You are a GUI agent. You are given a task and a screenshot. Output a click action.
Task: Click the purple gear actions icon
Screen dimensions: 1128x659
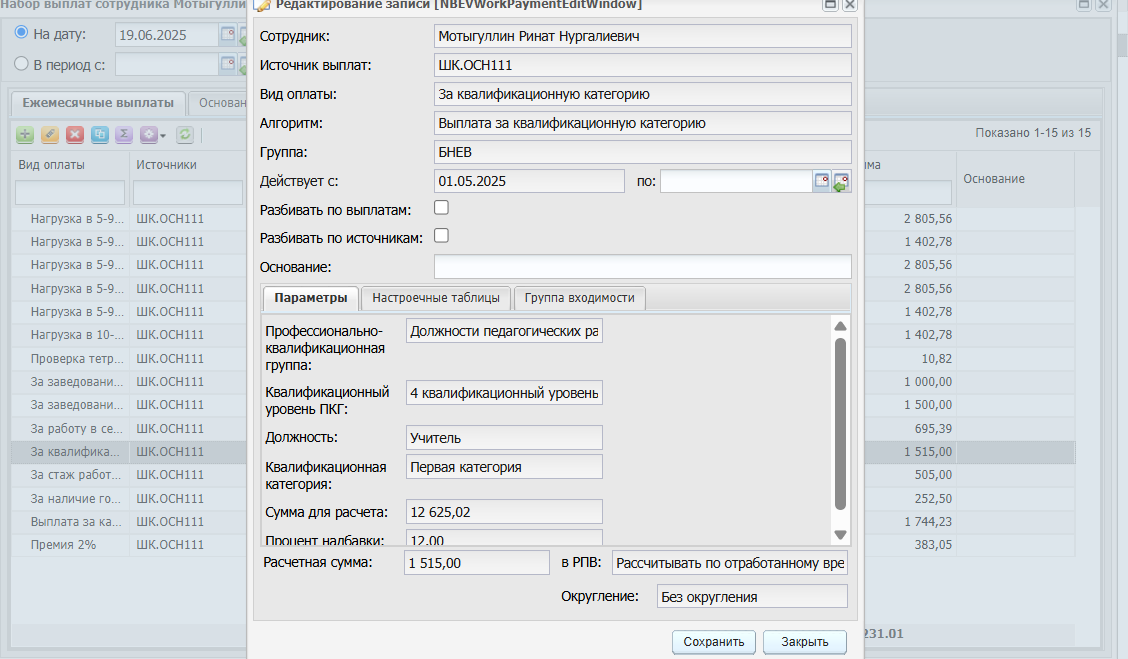(149, 135)
